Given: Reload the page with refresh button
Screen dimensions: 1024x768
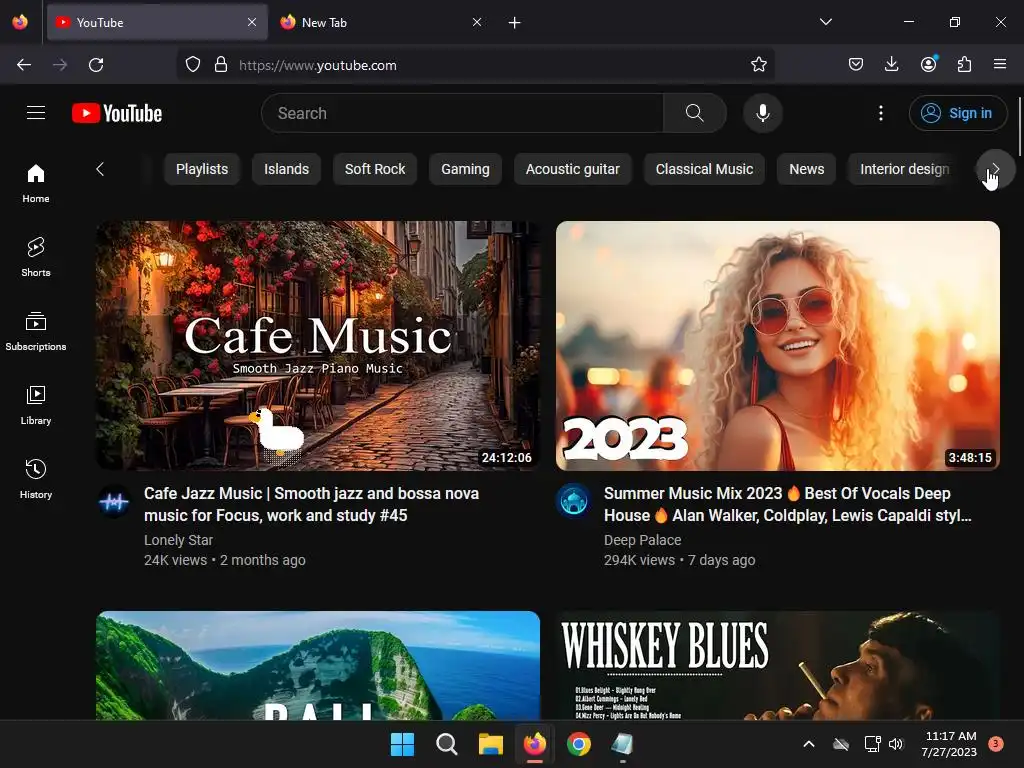Looking at the screenshot, I should [96, 65].
